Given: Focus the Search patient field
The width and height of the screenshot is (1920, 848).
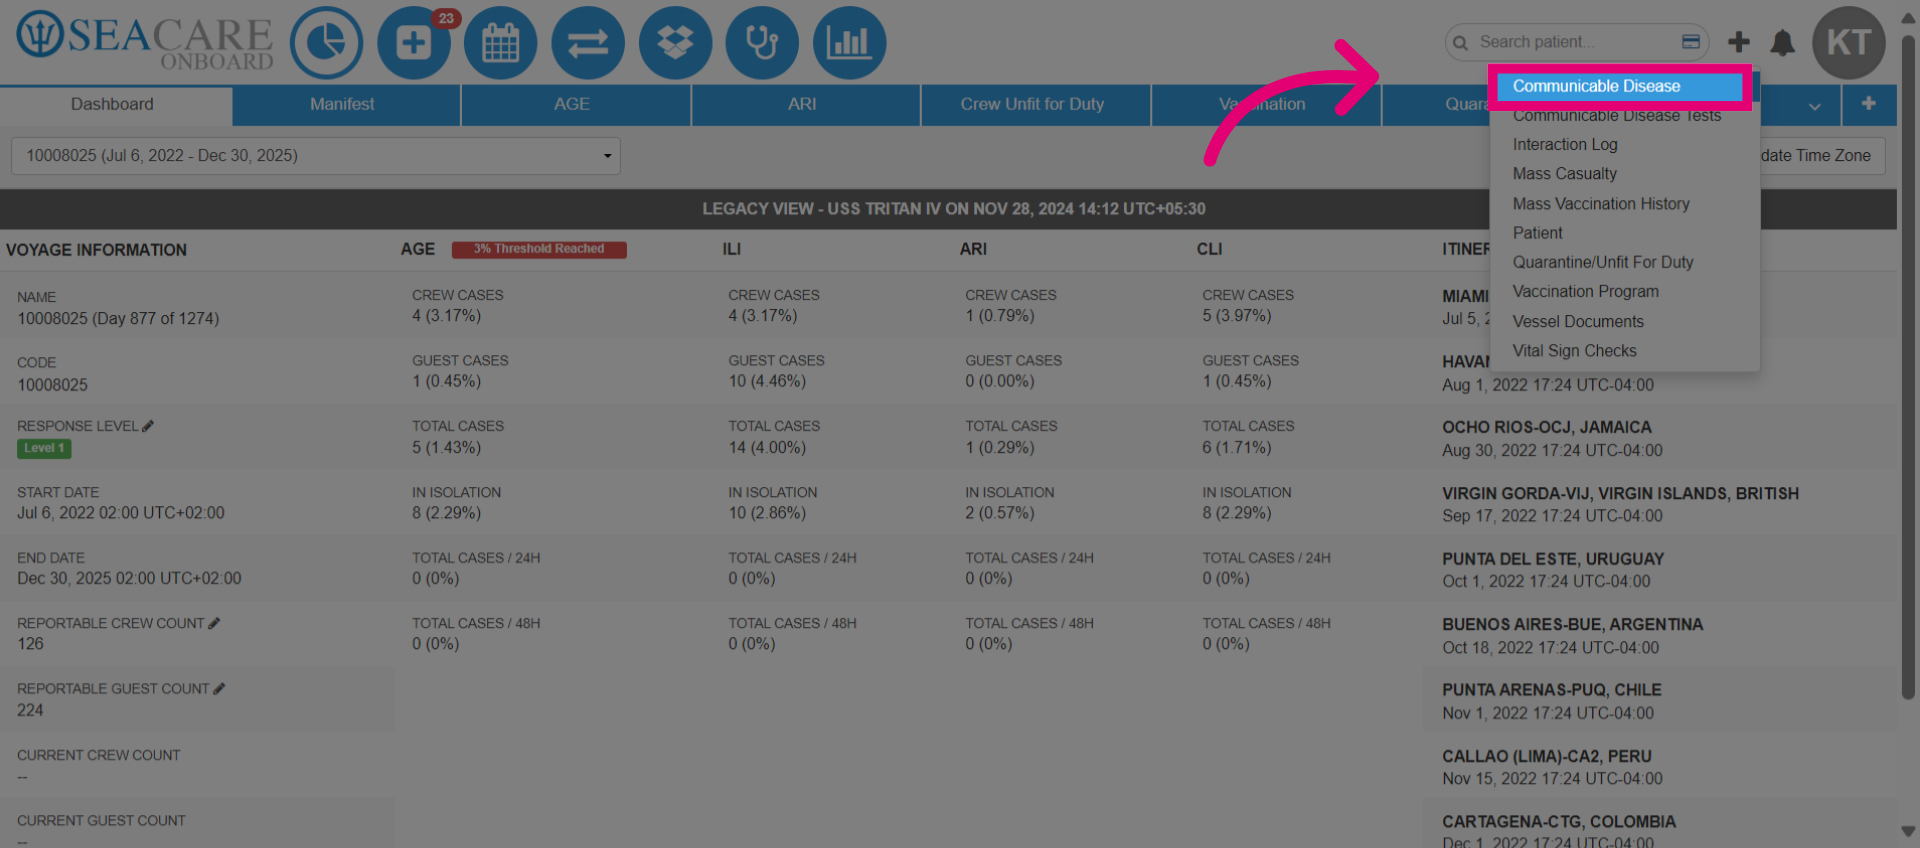Looking at the screenshot, I should coord(1575,42).
